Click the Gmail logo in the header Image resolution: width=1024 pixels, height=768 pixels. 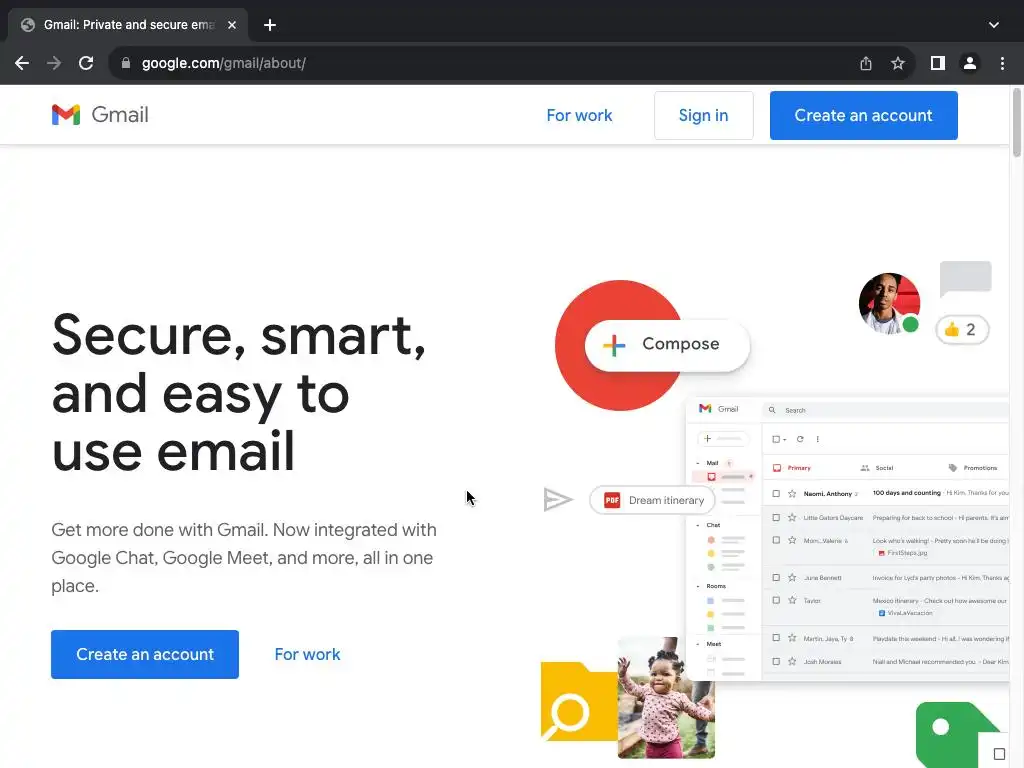click(x=100, y=115)
